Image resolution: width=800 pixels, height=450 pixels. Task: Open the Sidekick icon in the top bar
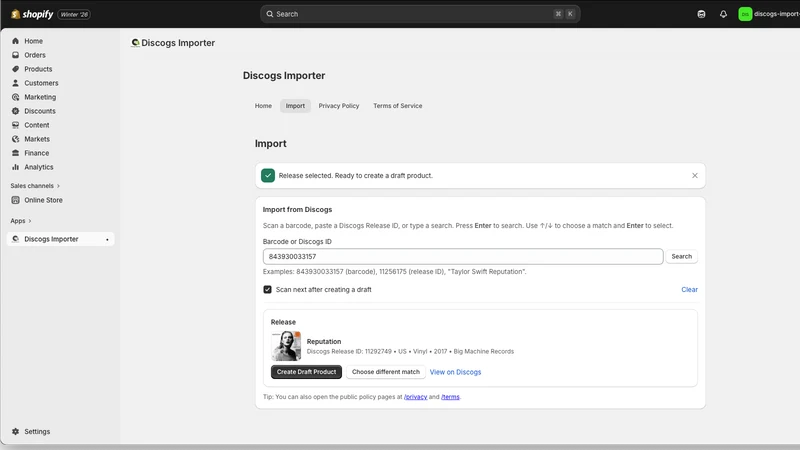coord(701,14)
